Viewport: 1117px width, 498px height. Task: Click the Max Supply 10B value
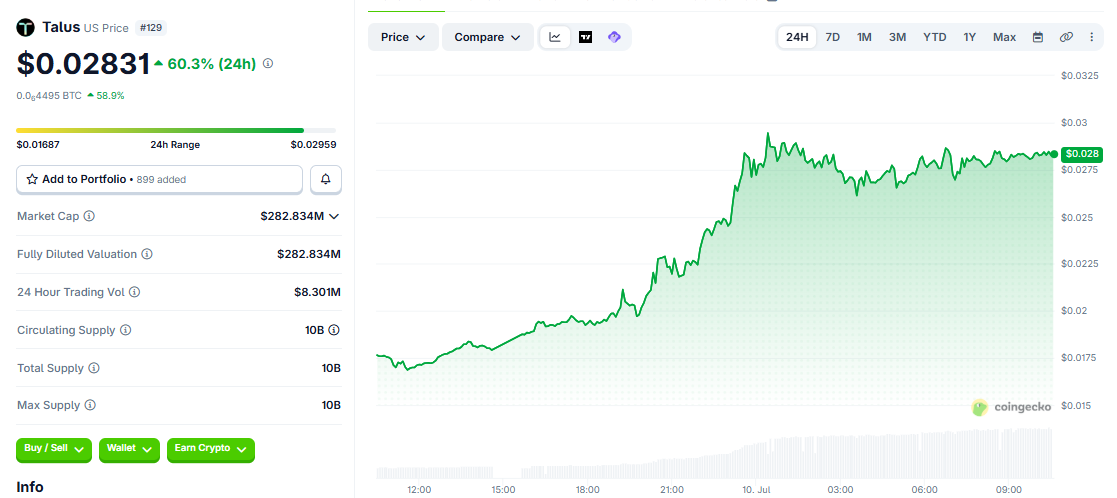coord(331,405)
